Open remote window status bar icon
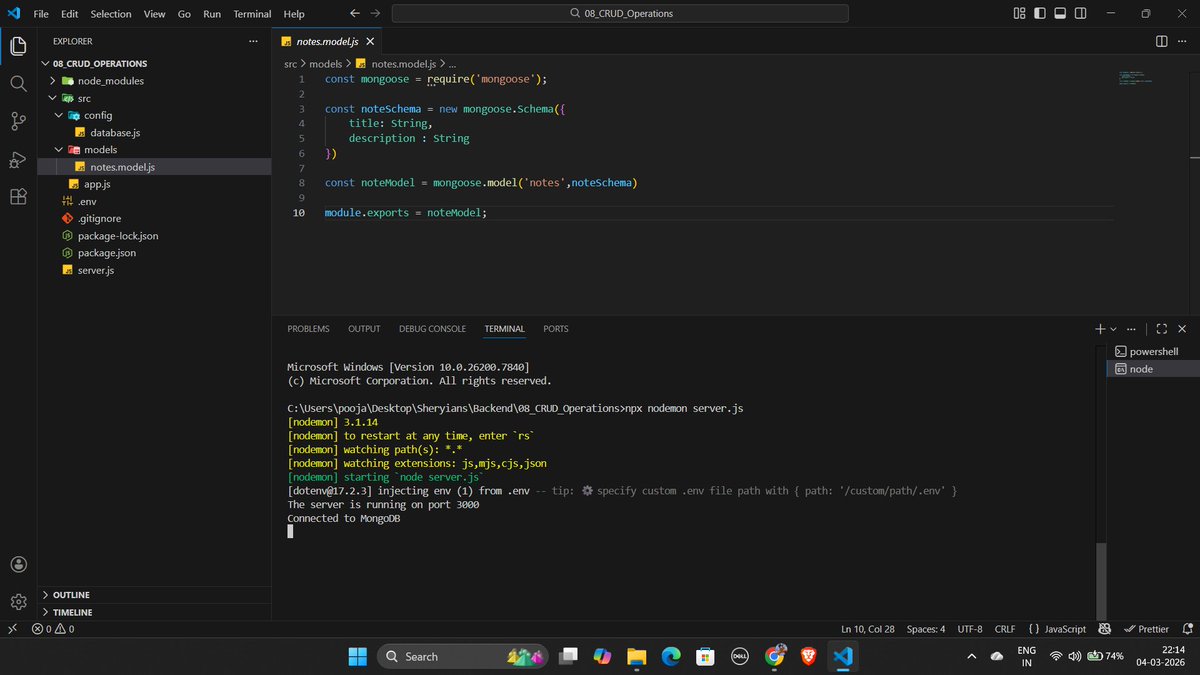Screen dimensions: 1200x675 pyautogui.click(x=12, y=629)
